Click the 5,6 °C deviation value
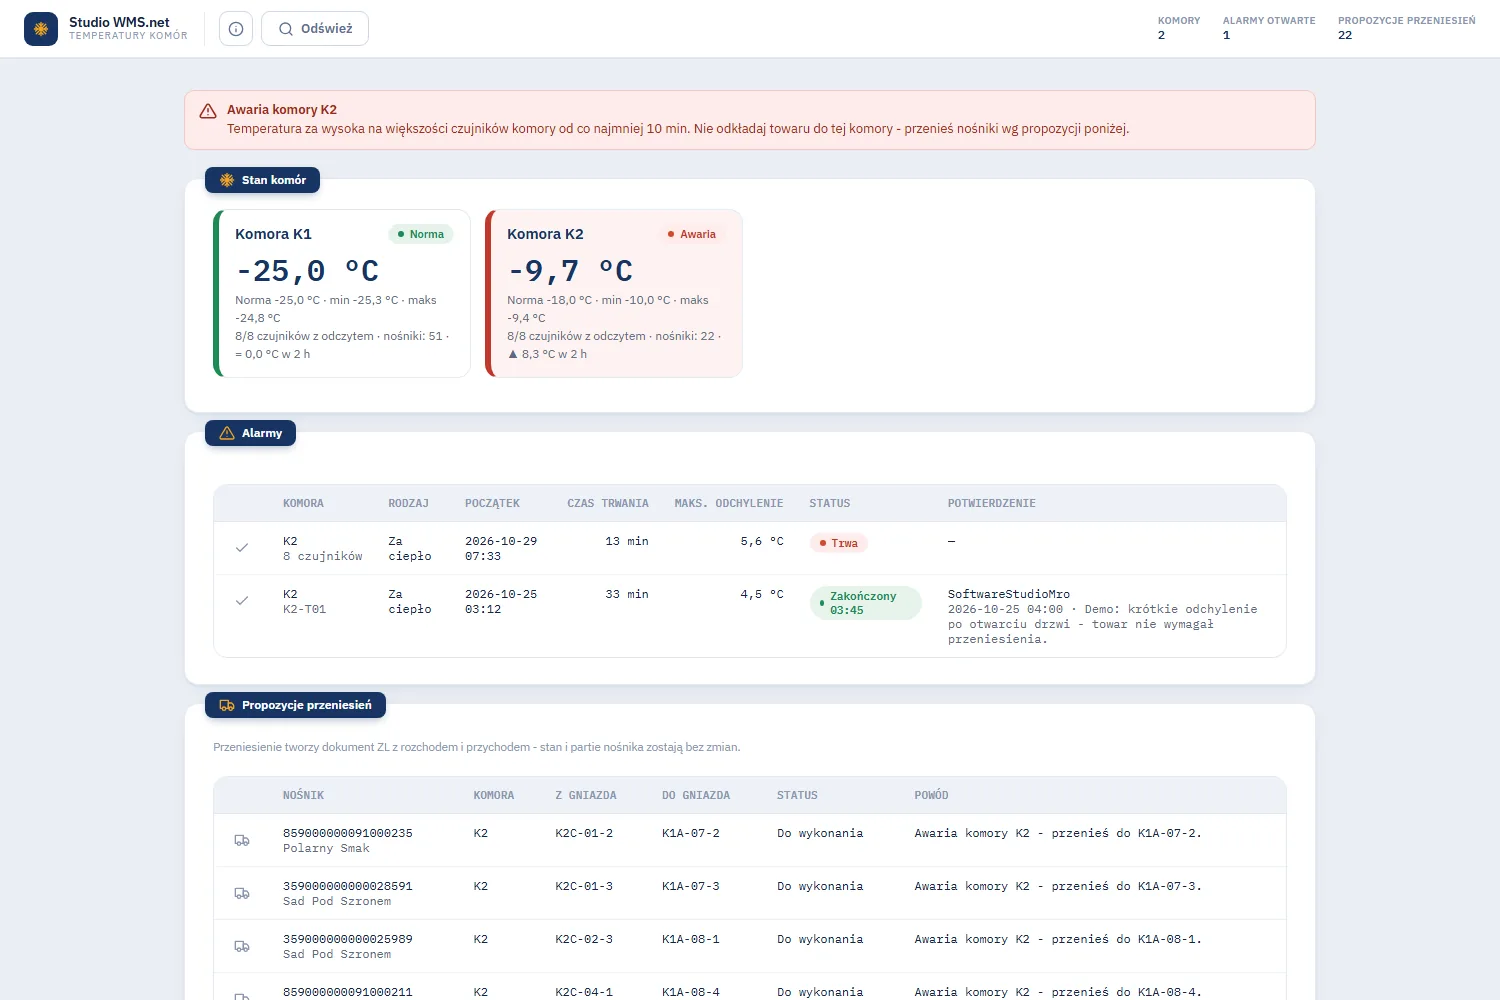 coord(762,541)
